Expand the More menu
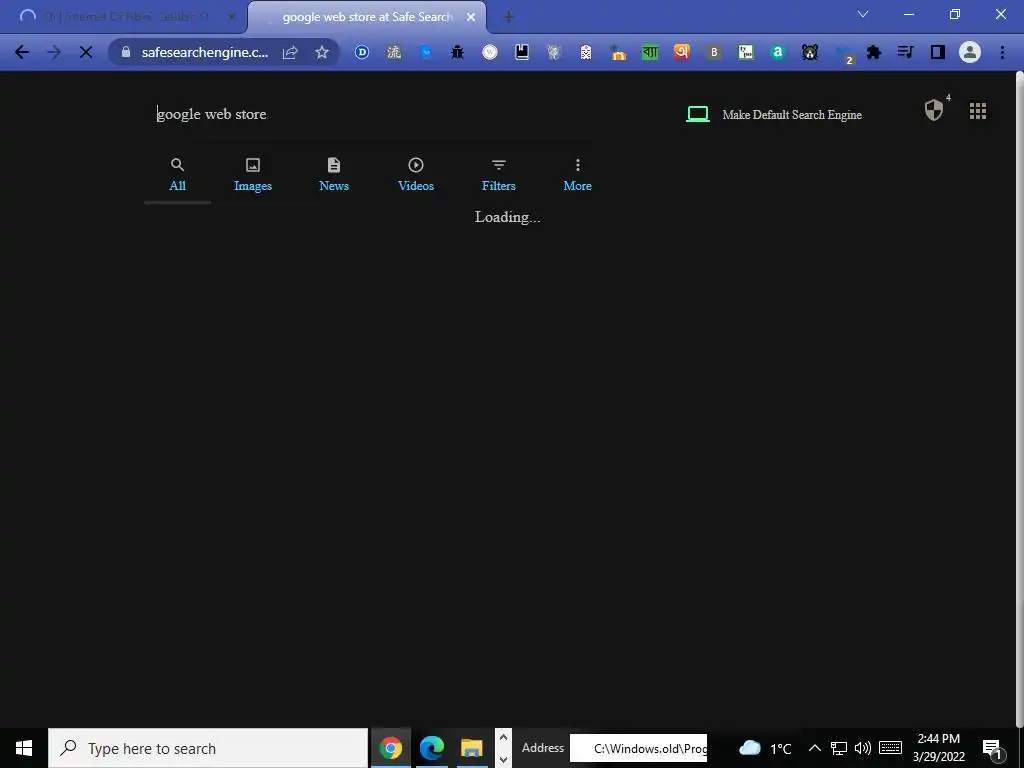1024x768 pixels. [x=577, y=175]
